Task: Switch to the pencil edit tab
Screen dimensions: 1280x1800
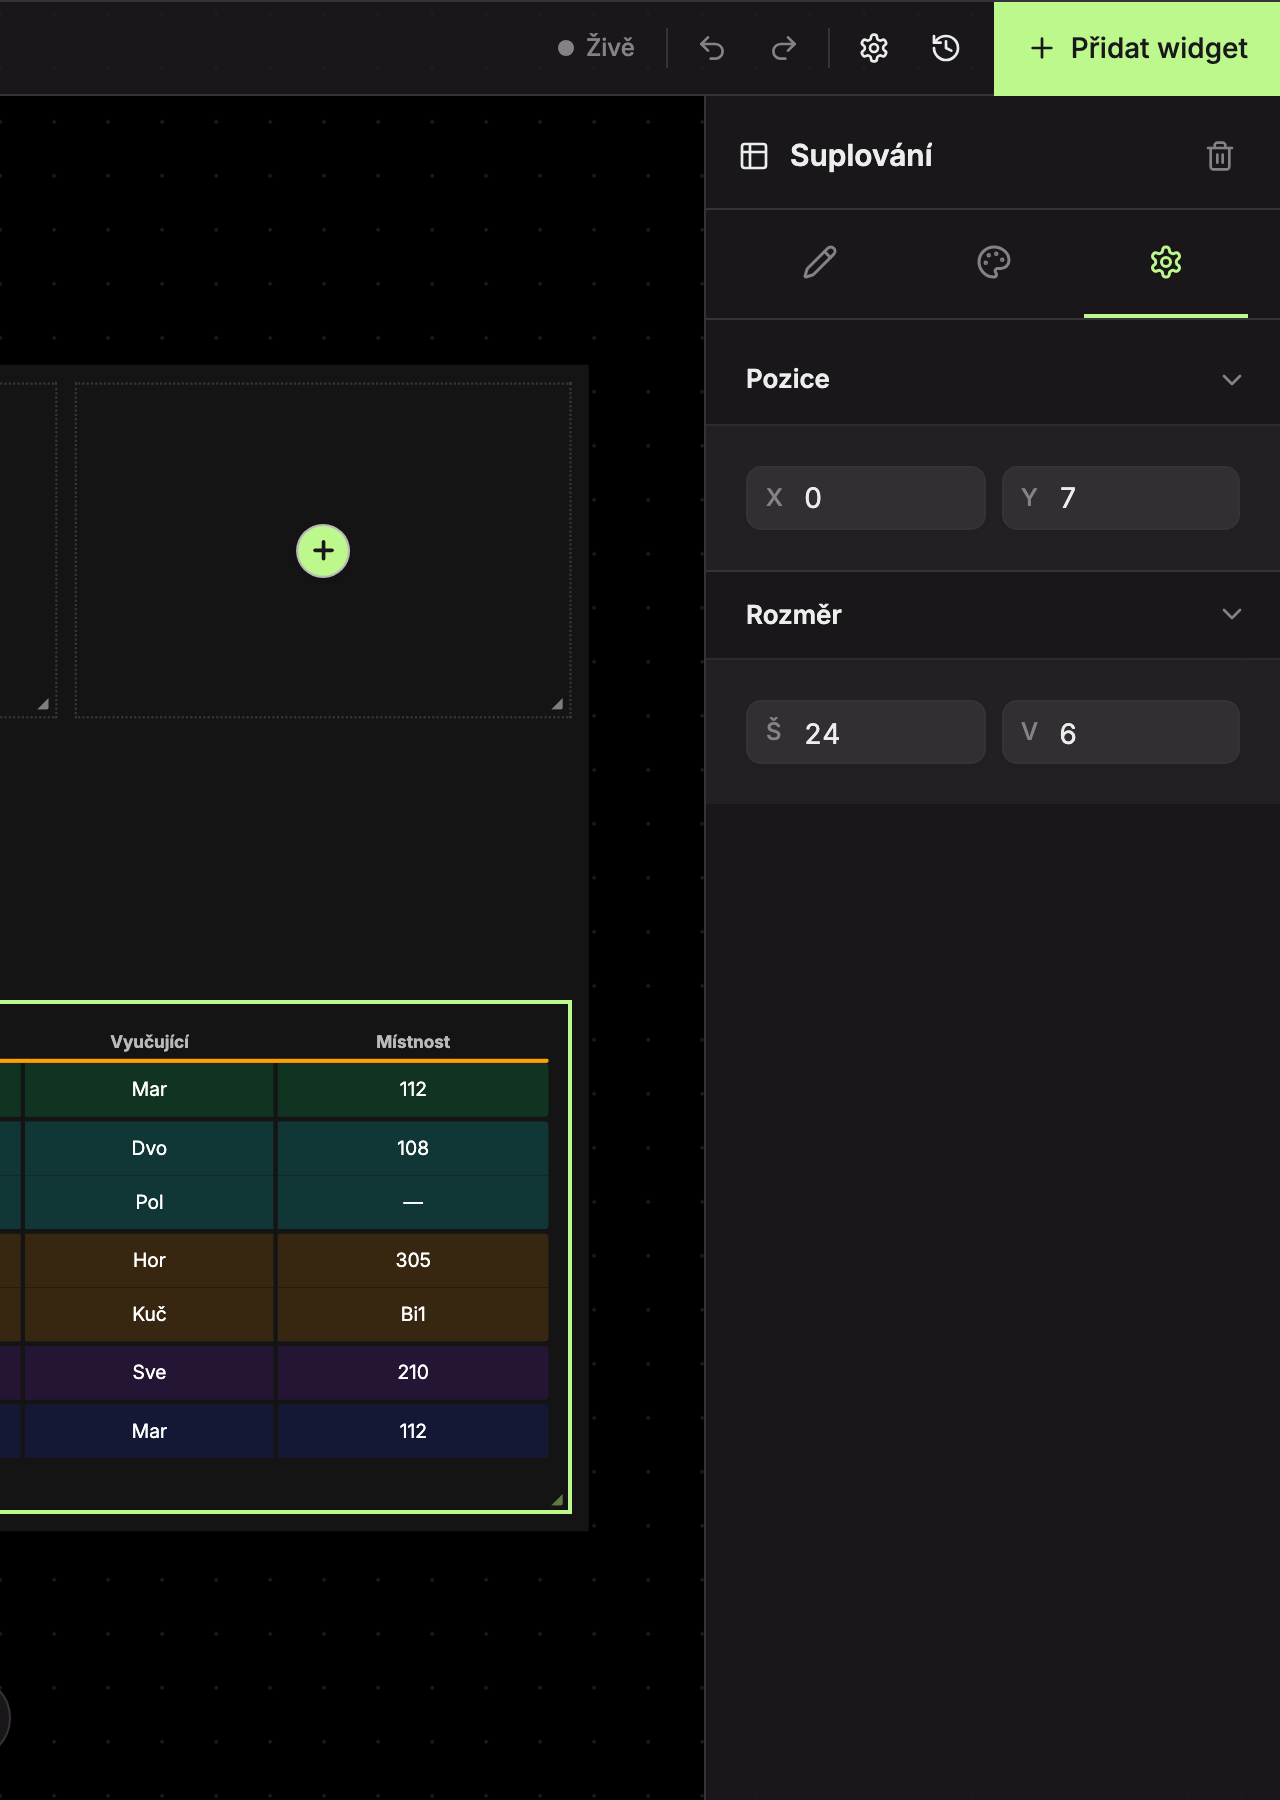Action: [820, 263]
